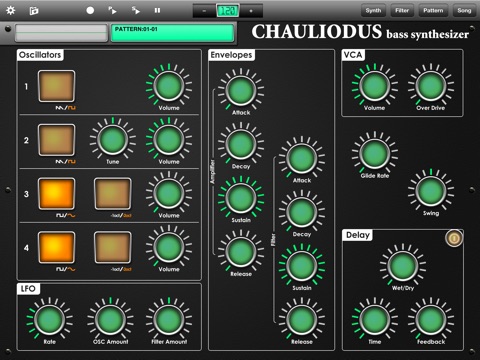Decrease tempo with the minus button
The image size is (480, 360).
[204, 11]
